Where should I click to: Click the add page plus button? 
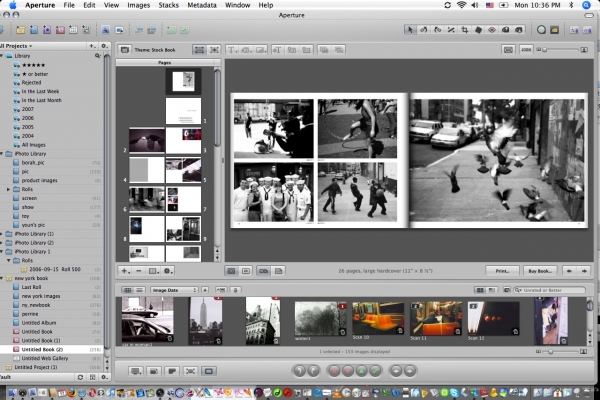pos(124,271)
